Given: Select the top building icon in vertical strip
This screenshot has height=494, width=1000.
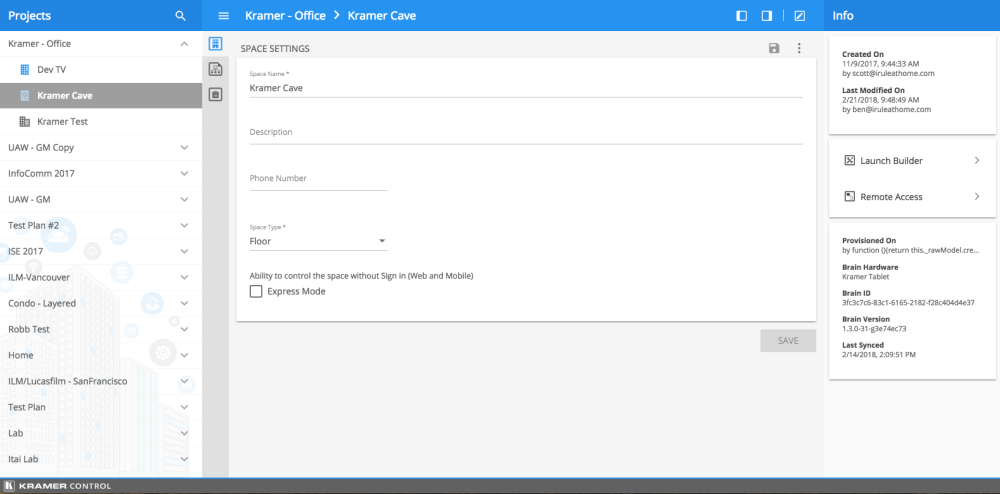Looking at the screenshot, I should tap(216, 43).
